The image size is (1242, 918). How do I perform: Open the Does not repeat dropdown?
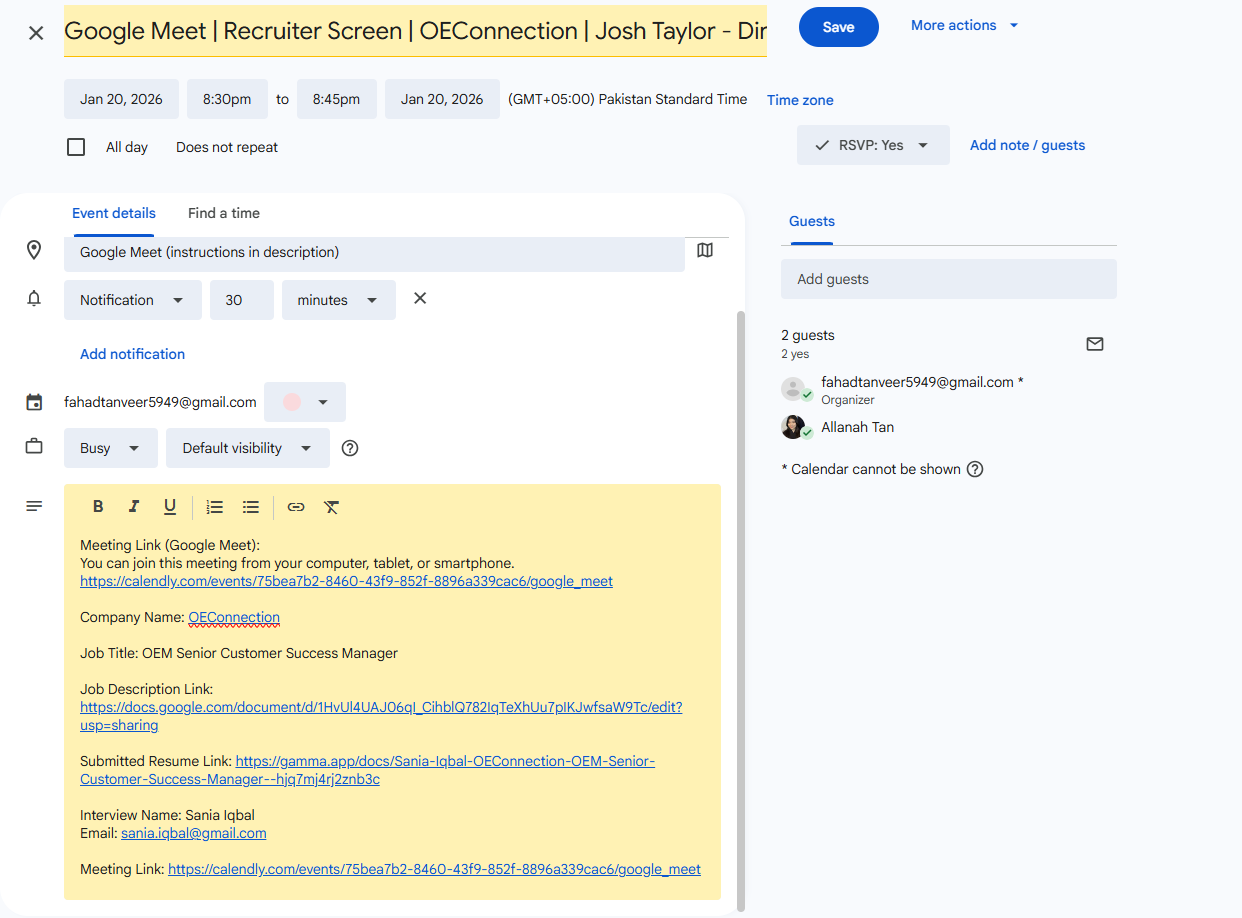[x=227, y=147]
